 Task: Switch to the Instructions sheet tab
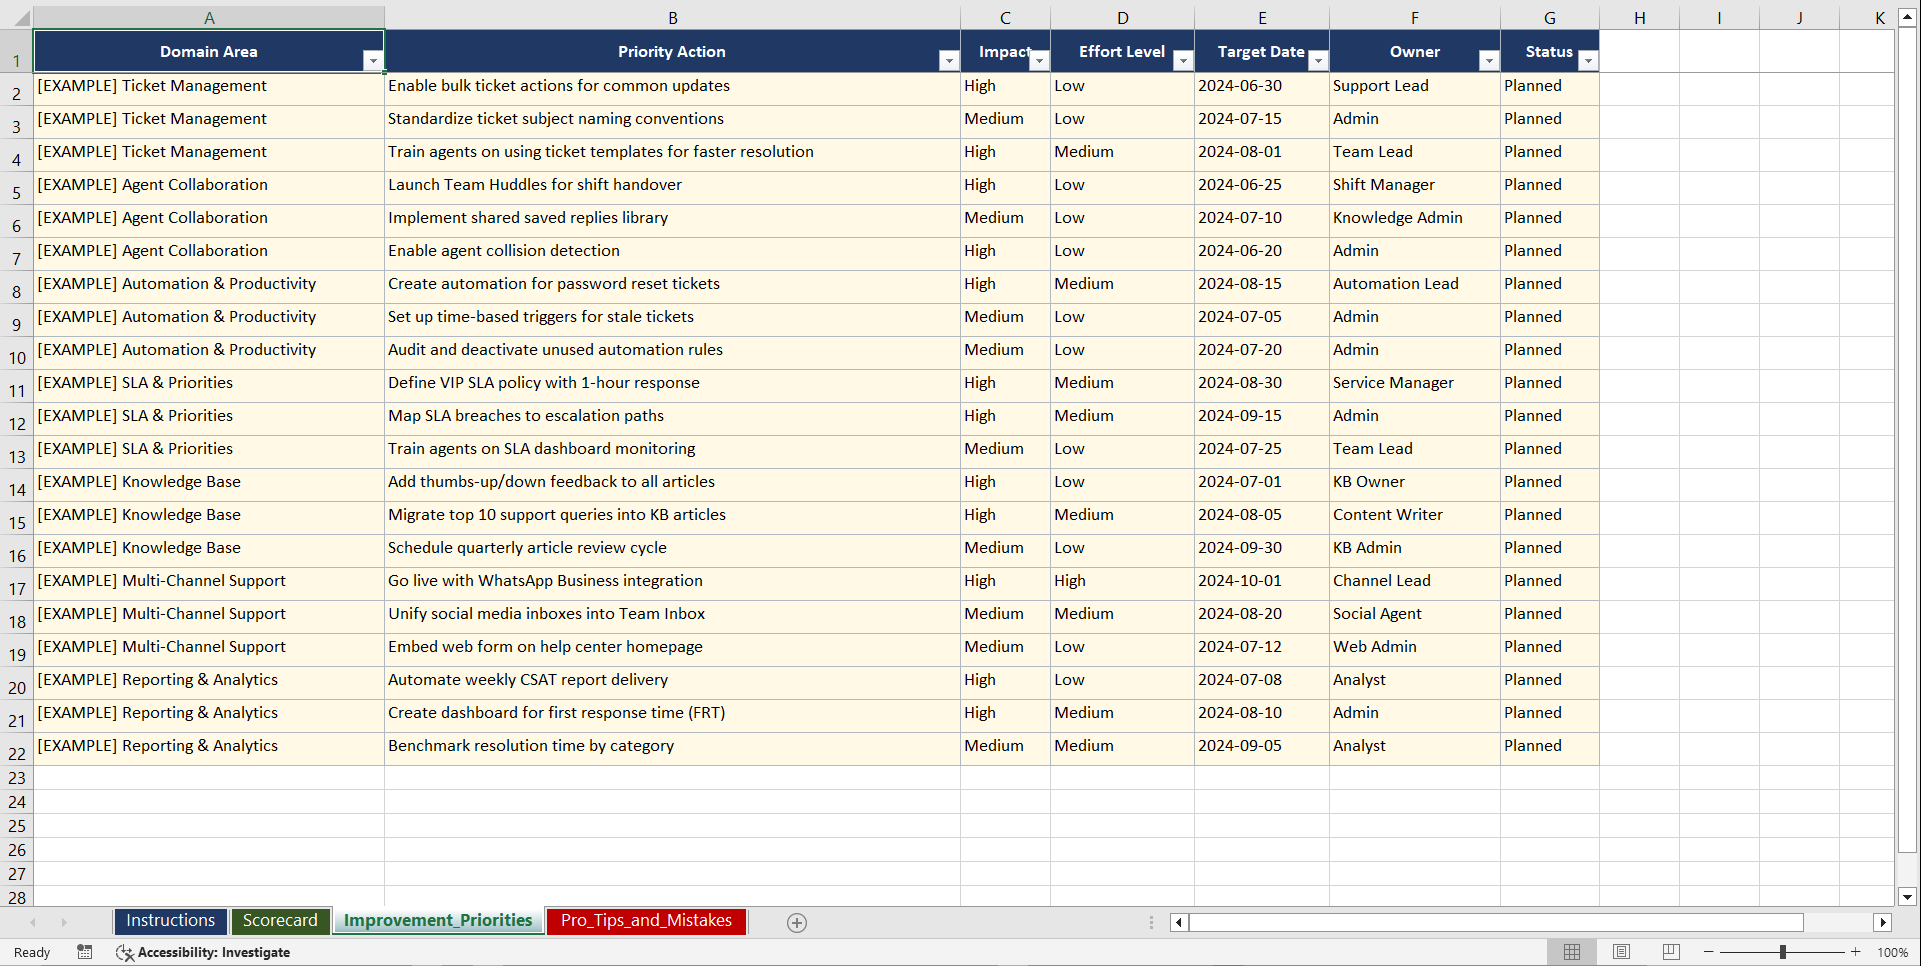click(170, 920)
